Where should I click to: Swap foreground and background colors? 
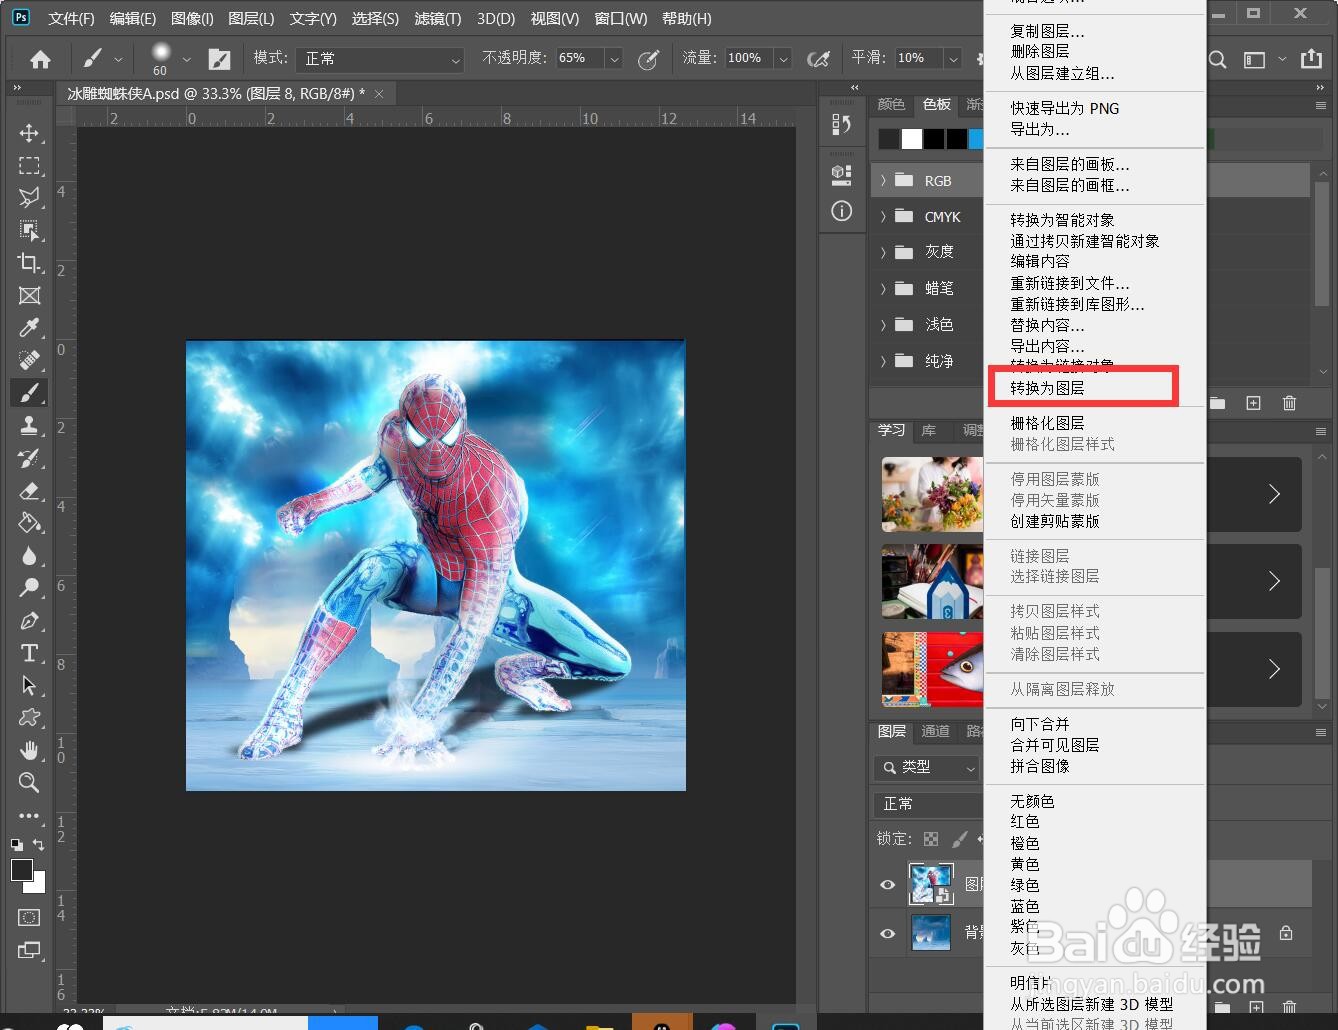tap(38, 845)
